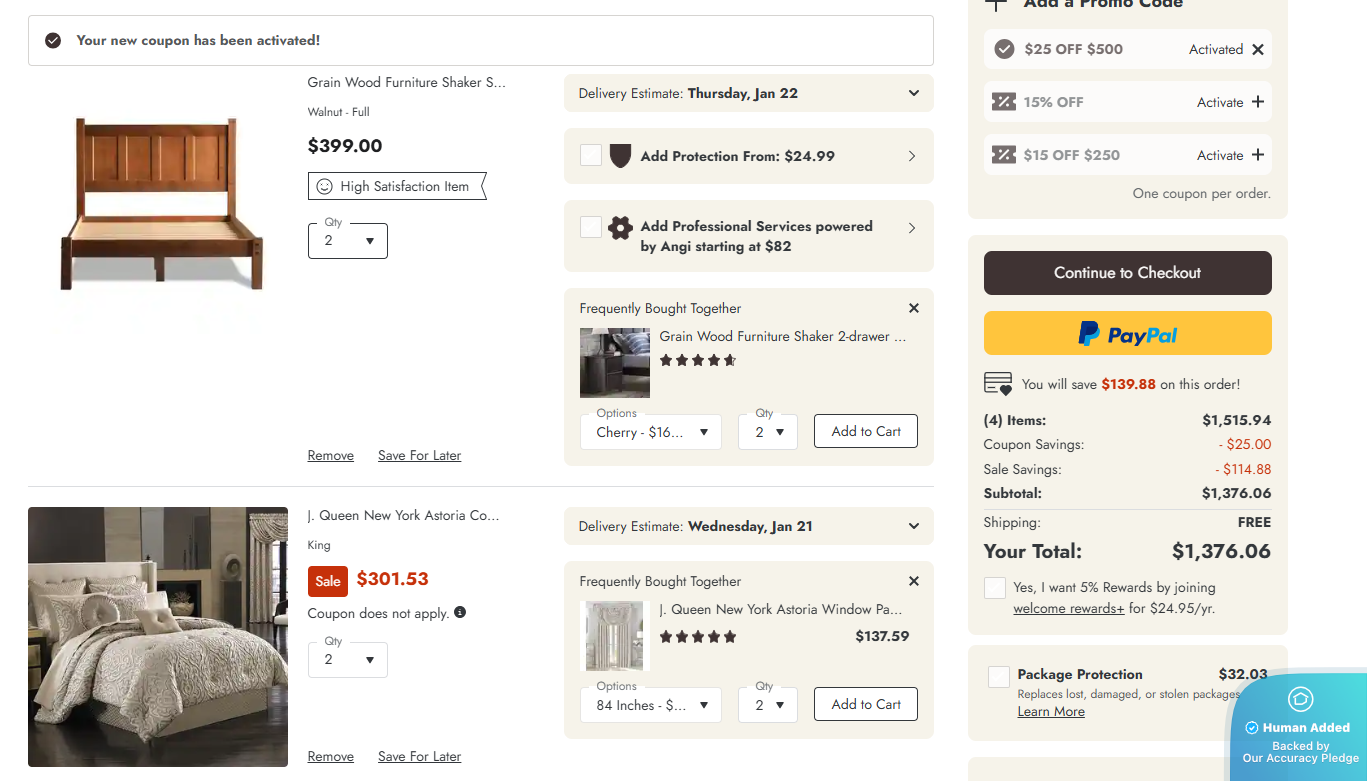Screen dimensions: 1367x781
Task: Dismiss Astoria Window Frequently Bought Together panel
Action: coord(913,582)
